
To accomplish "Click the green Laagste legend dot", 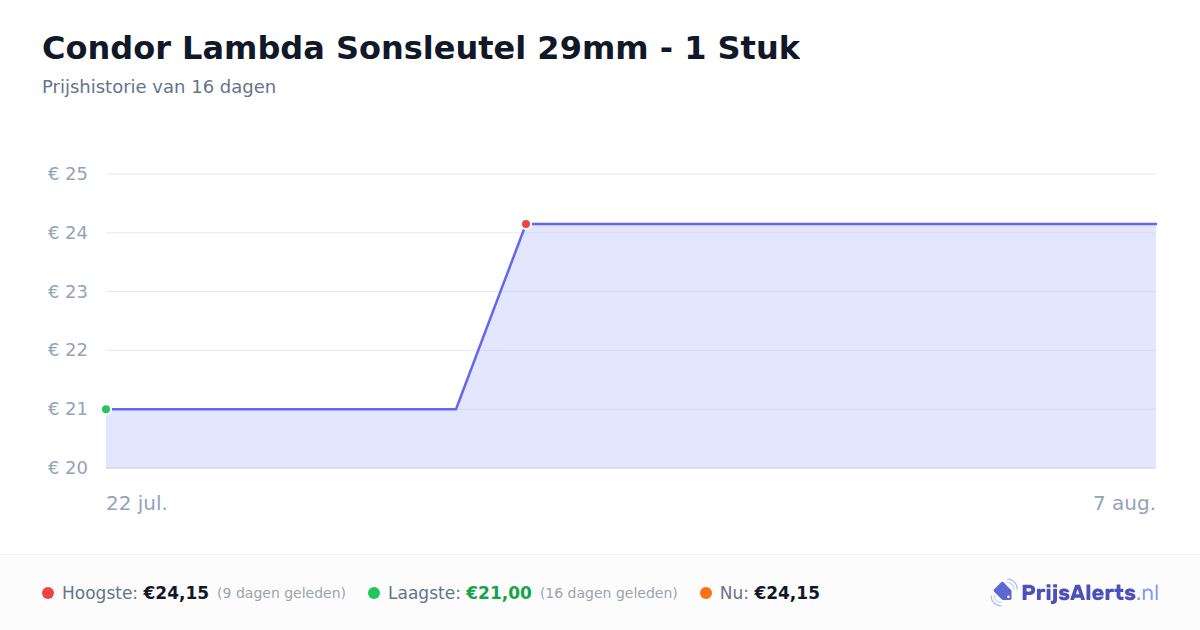I will point(374,593).
